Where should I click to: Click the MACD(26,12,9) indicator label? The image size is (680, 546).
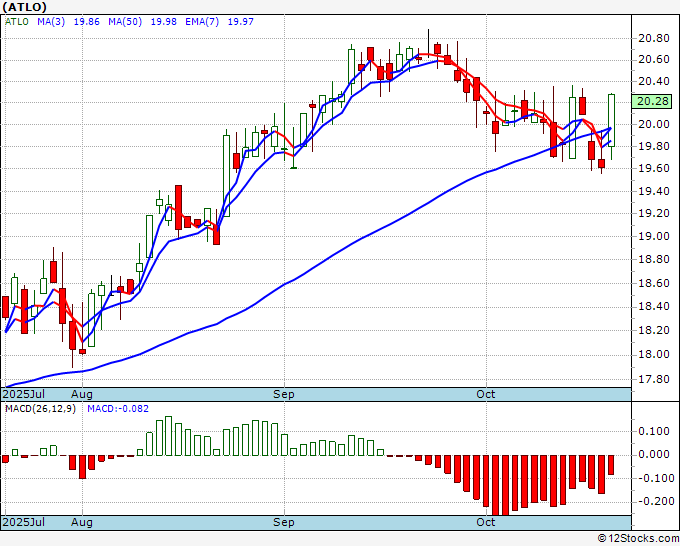tap(40, 409)
